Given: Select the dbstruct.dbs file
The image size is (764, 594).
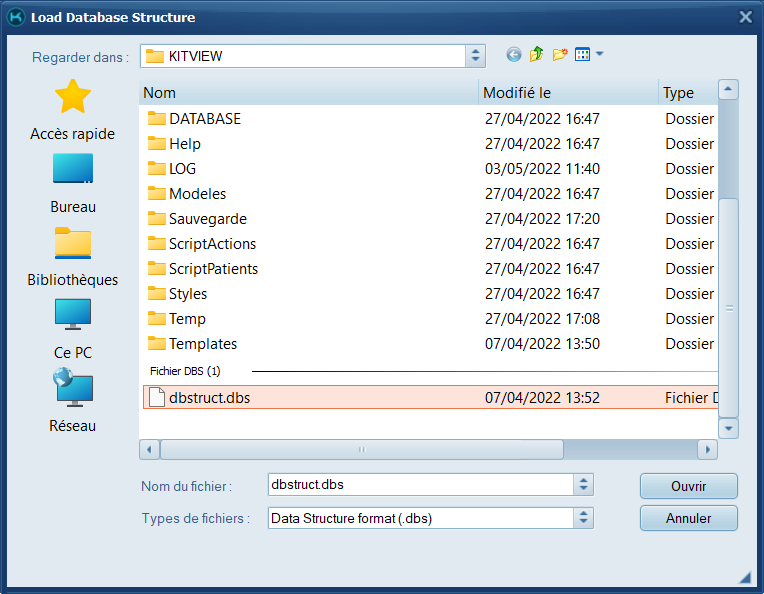Looking at the screenshot, I should click(210, 398).
